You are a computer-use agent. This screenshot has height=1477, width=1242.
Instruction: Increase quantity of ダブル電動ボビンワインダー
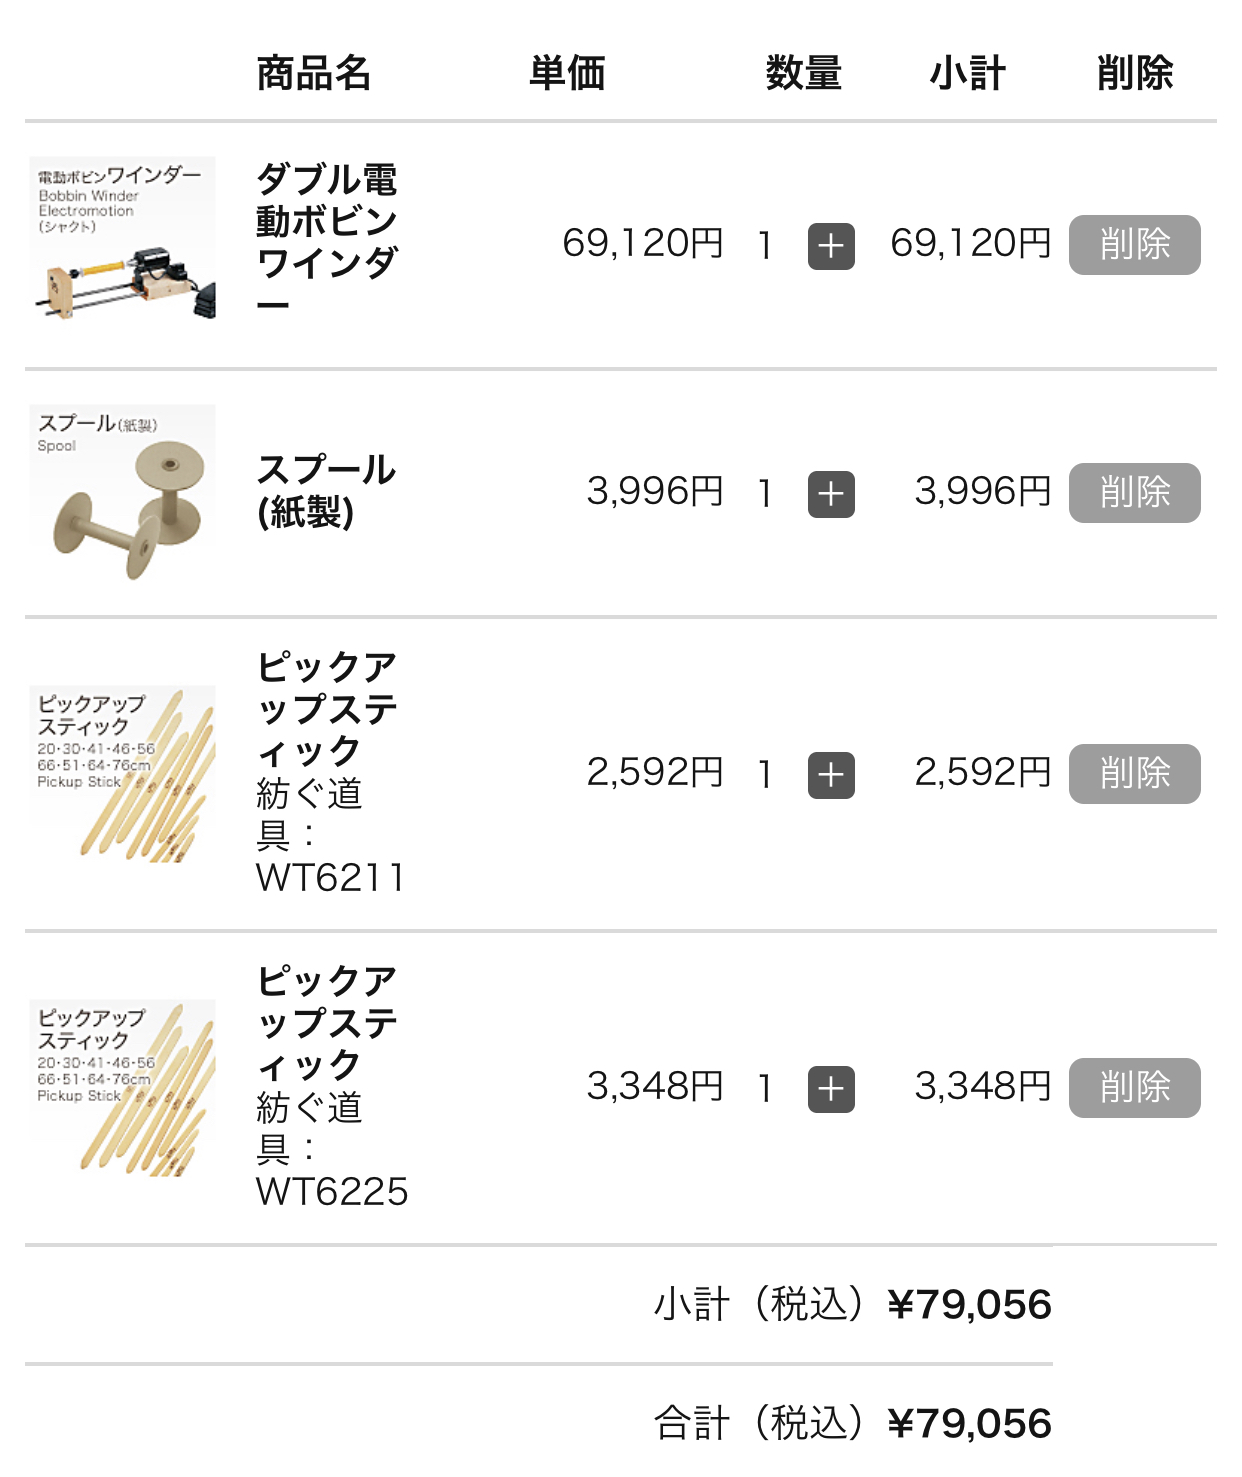(x=831, y=246)
